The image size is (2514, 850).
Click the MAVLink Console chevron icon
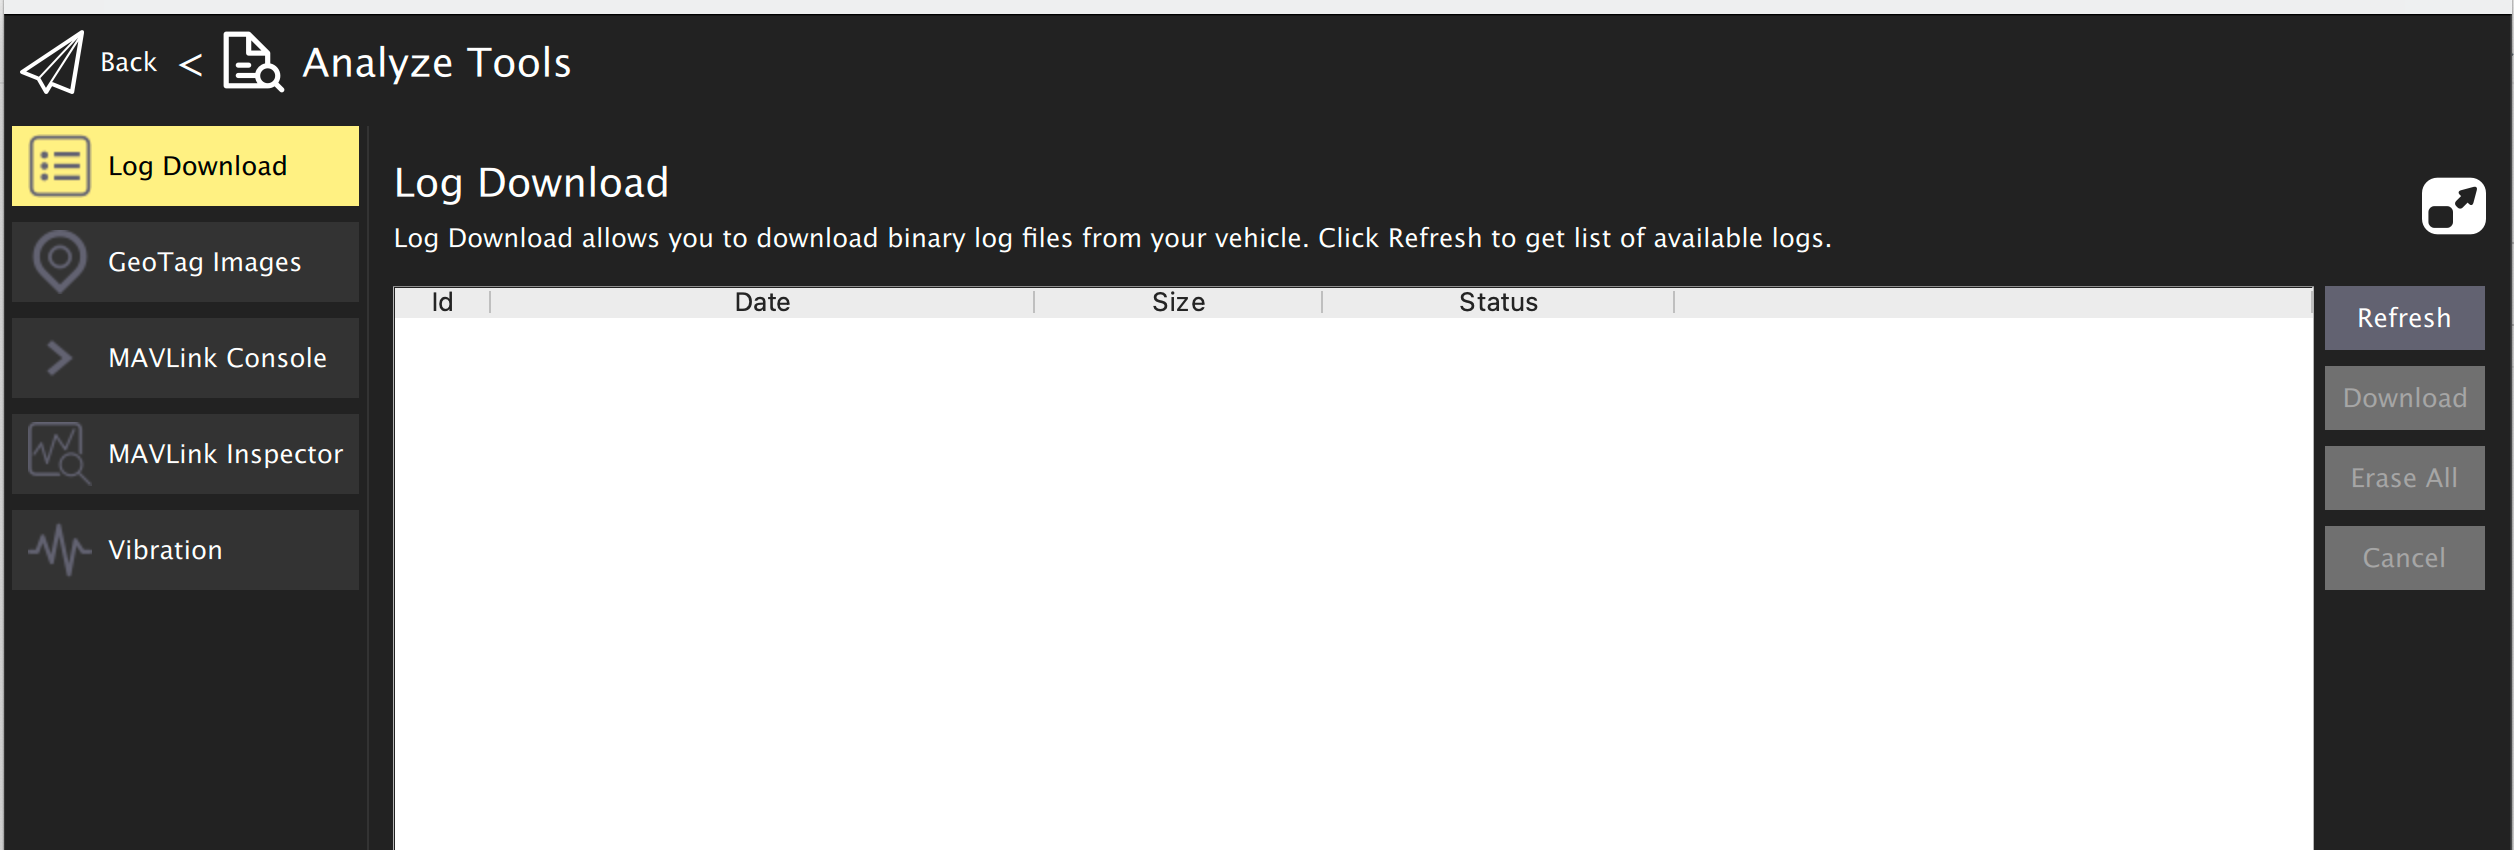tap(60, 358)
